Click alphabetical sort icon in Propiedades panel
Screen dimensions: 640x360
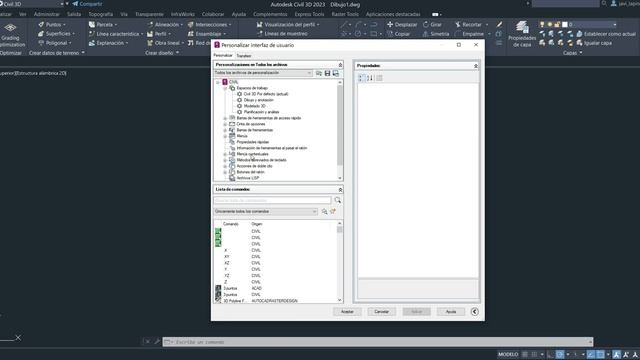[x=370, y=78]
